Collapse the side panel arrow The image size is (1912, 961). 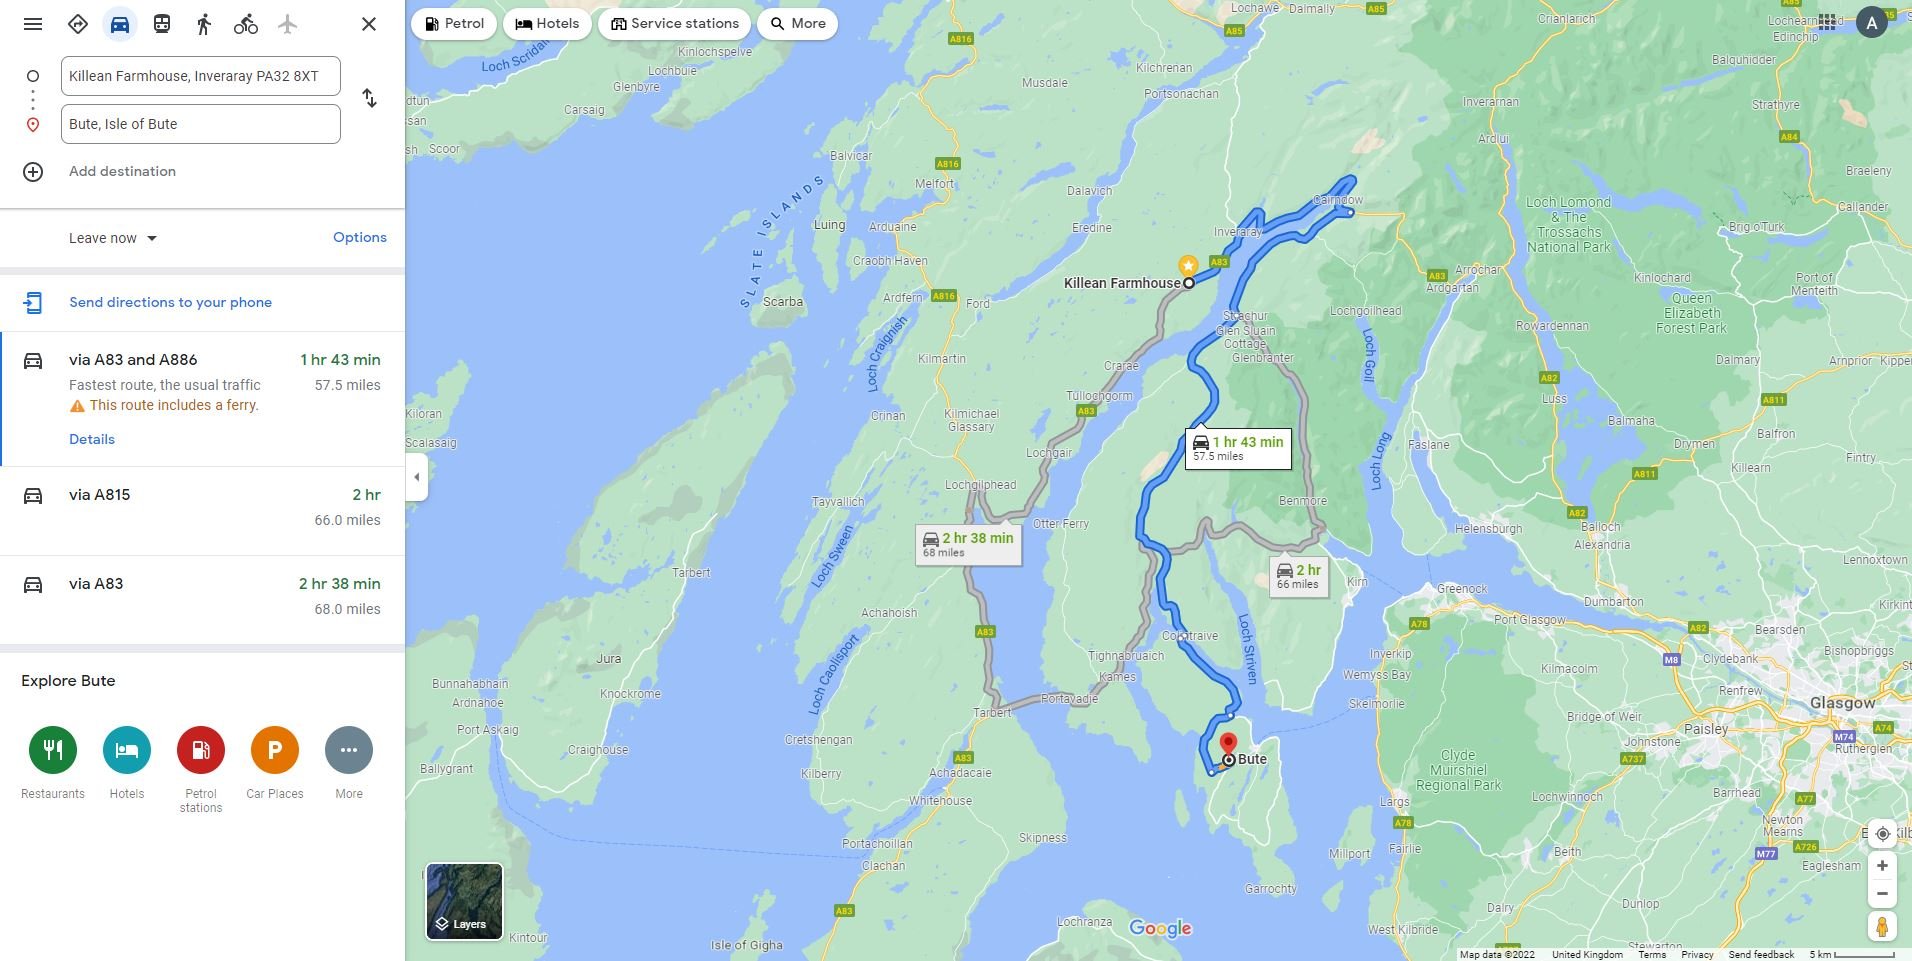pyautogui.click(x=417, y=477)
